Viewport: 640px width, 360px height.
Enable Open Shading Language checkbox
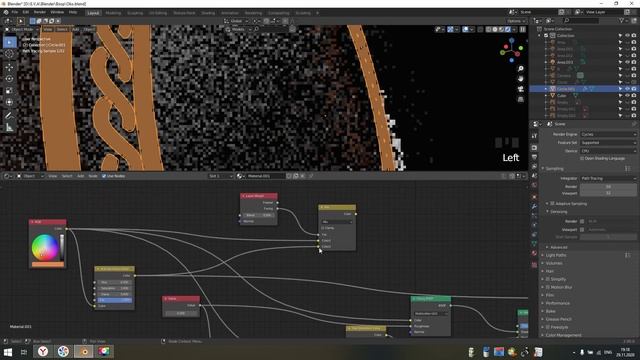pos(582,158)
